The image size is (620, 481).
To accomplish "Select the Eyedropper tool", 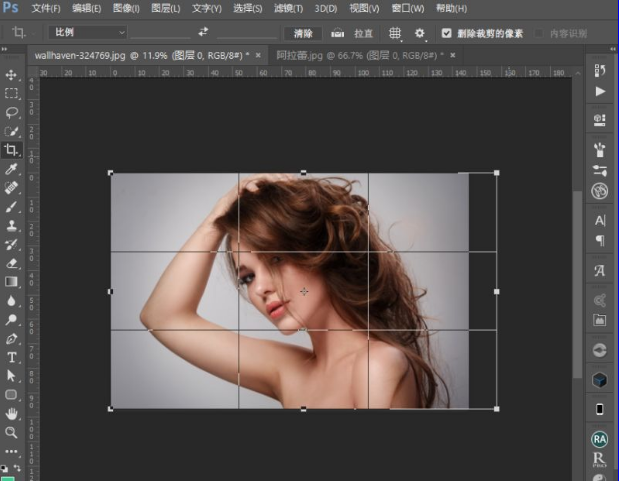I will 12,169.
